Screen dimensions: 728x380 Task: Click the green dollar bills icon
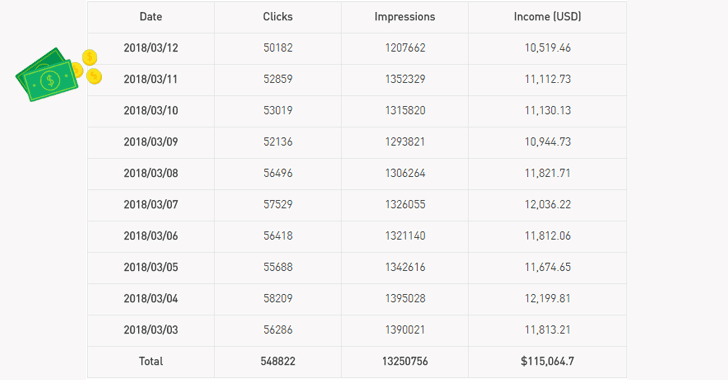[x=46, y=74]
